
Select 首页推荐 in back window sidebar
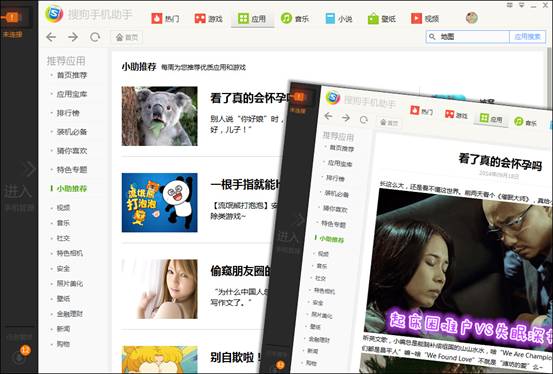click(x=72, y=75)
